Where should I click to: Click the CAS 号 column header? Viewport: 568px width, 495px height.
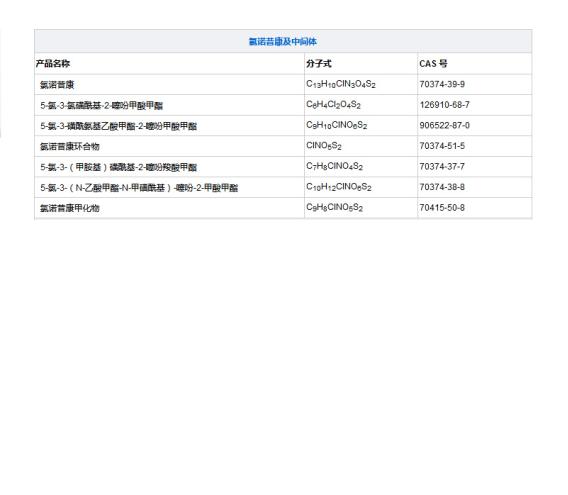point(433,63)
